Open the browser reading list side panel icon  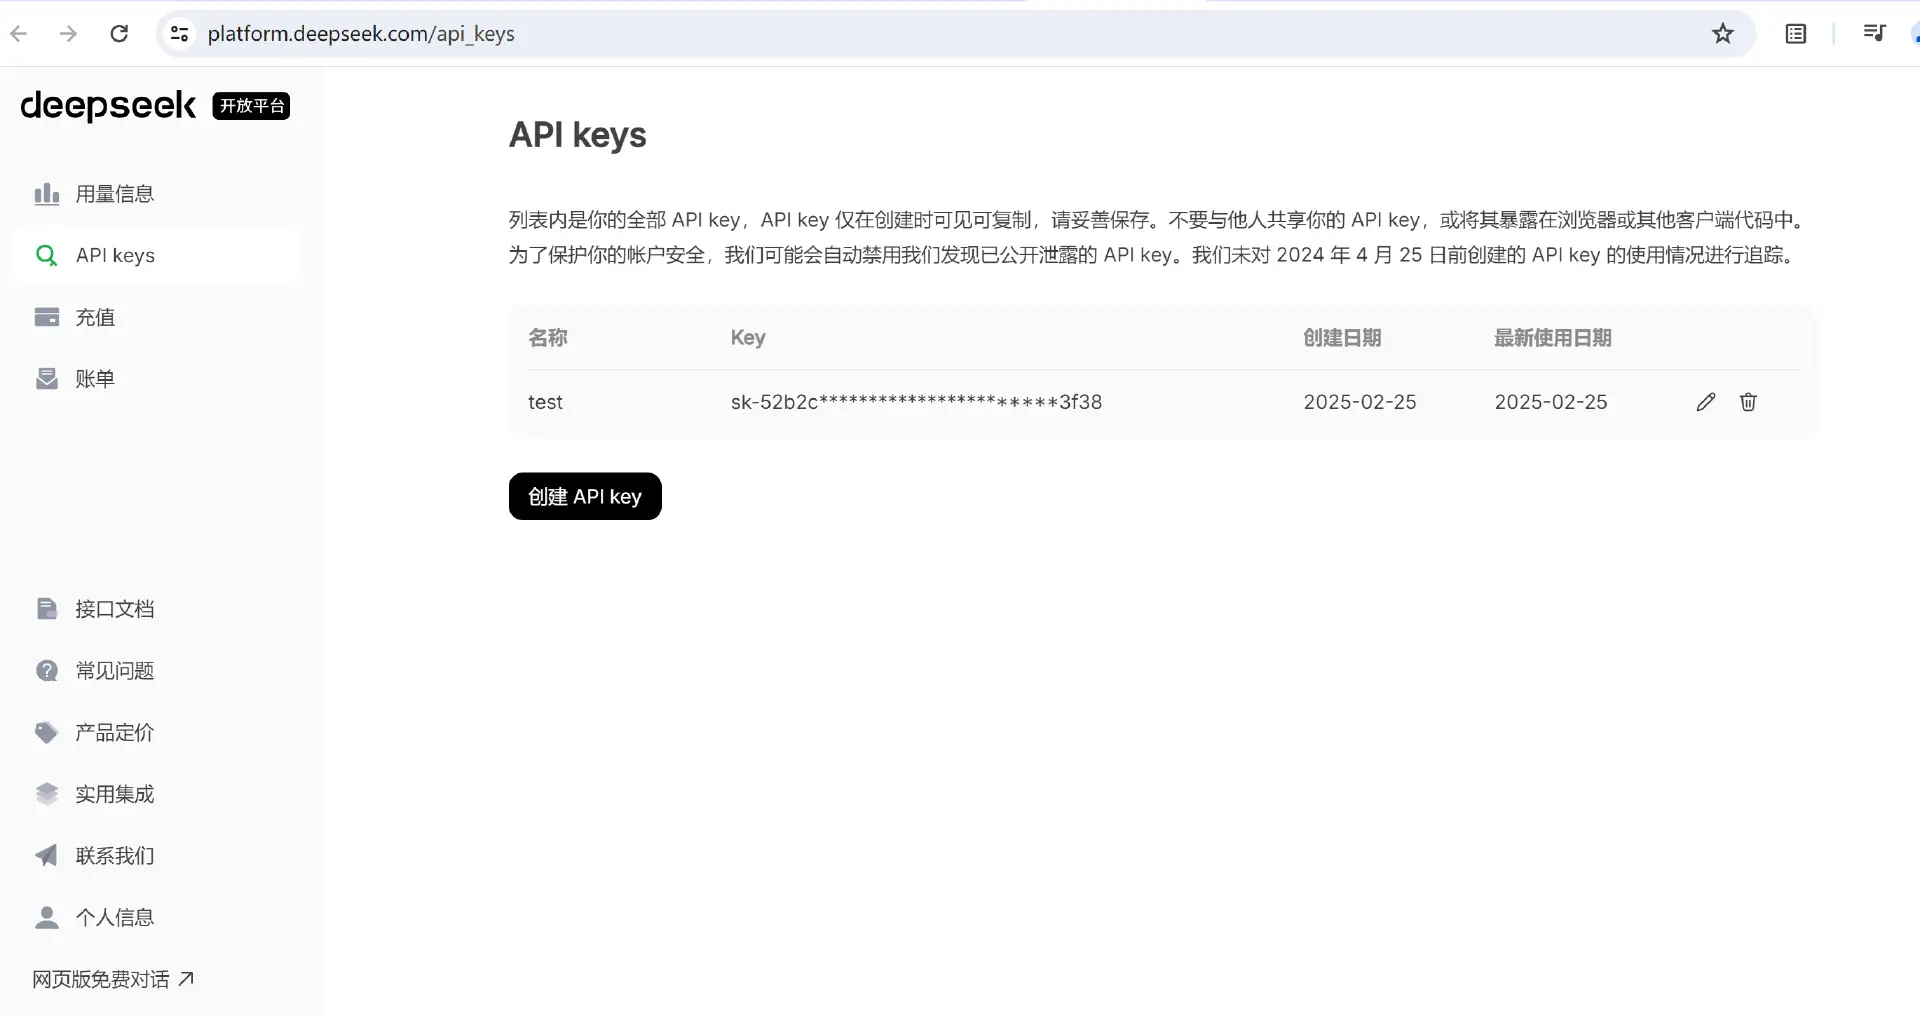(x=1796, y=34)
